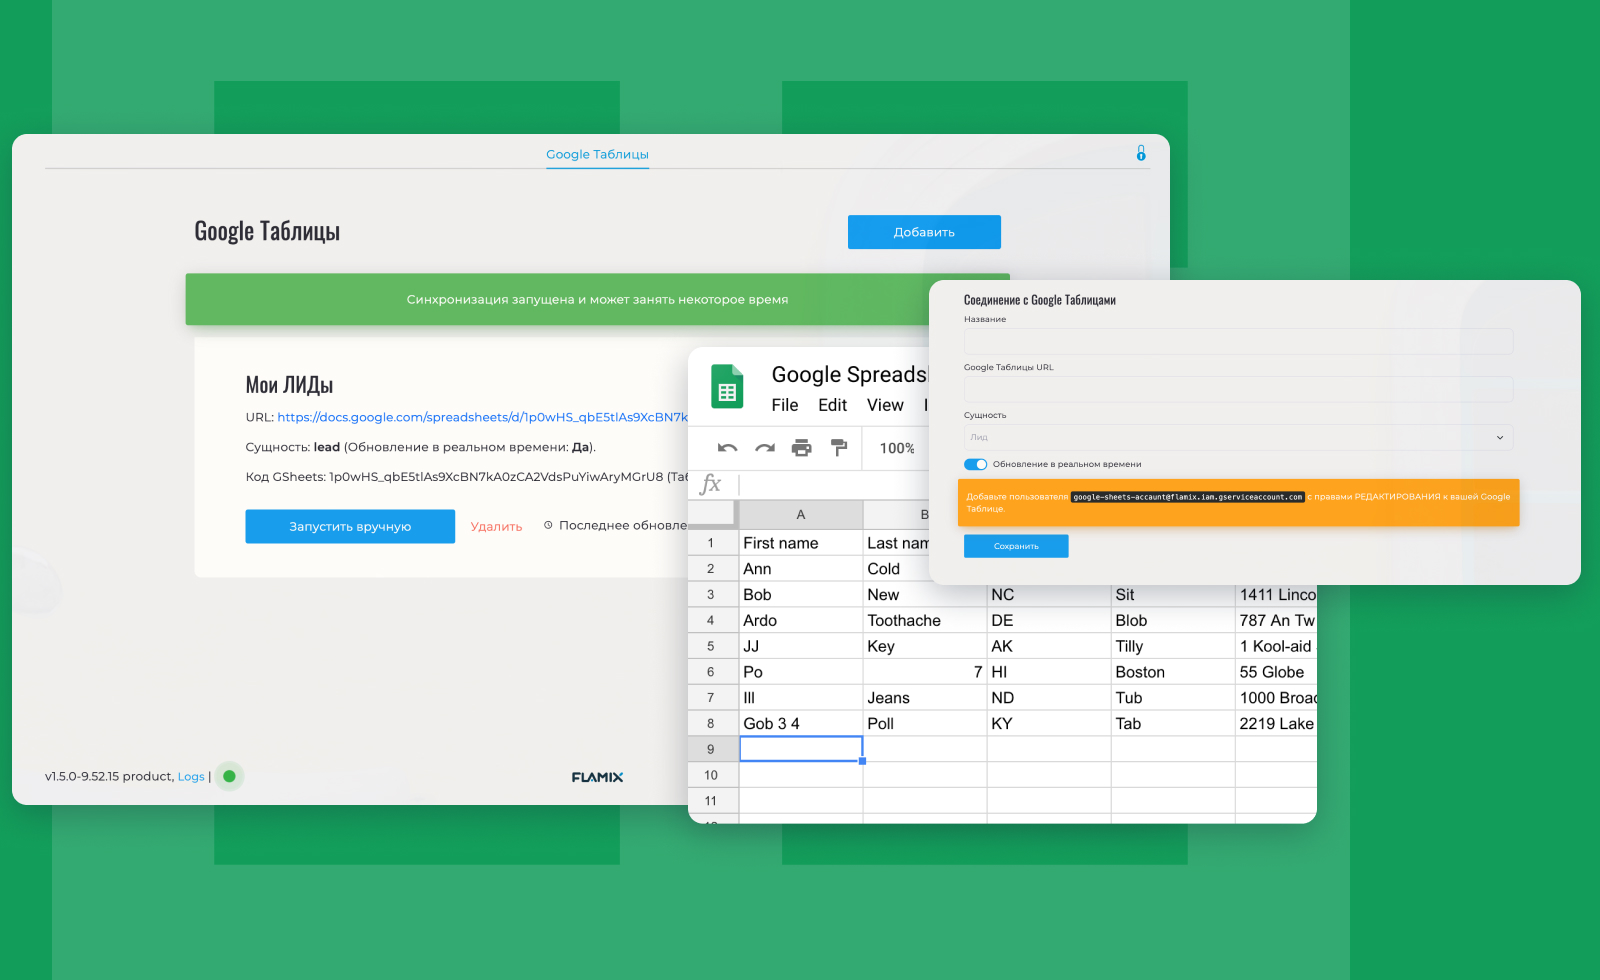Viewport: 1600px width, 980px height.
Task: Click the blue lock icon at top right
Action: click(1142, 153)
